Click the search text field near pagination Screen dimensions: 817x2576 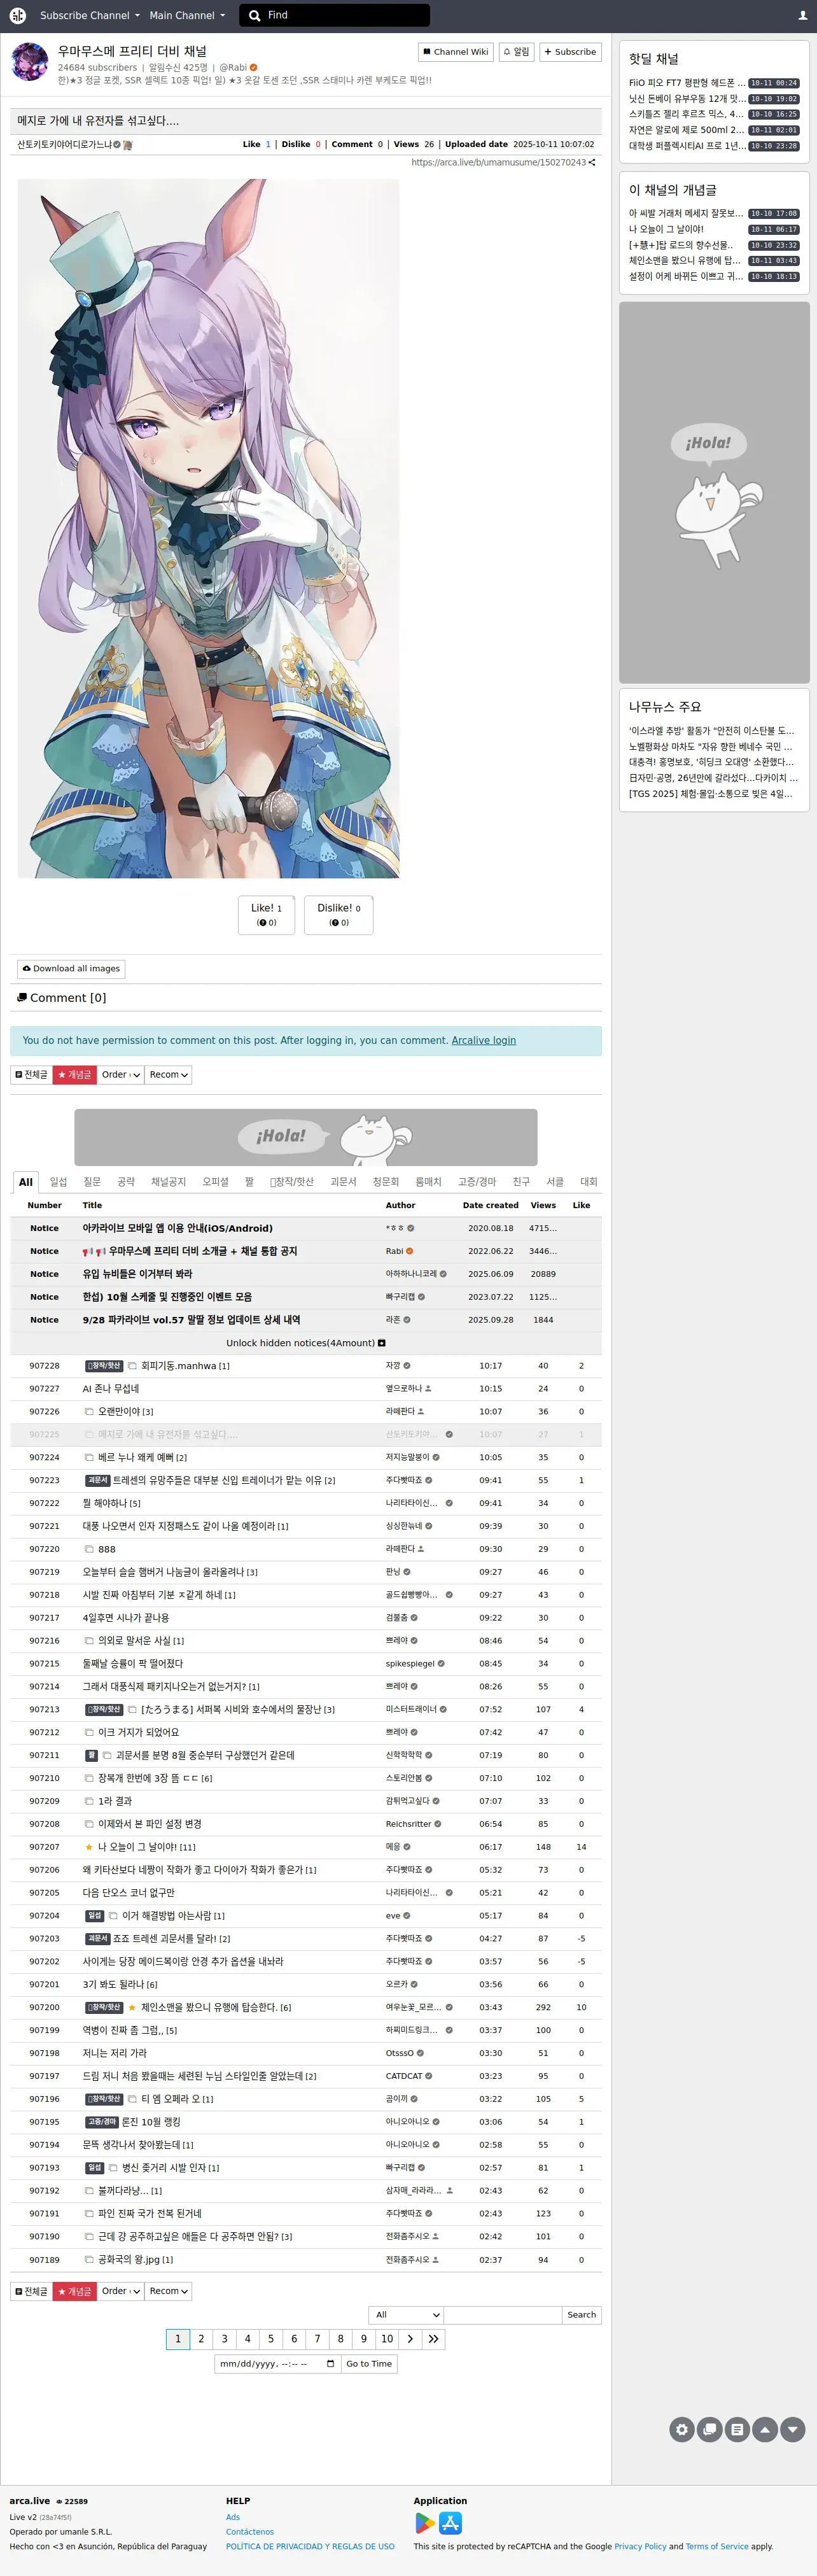click(503, 2315)
